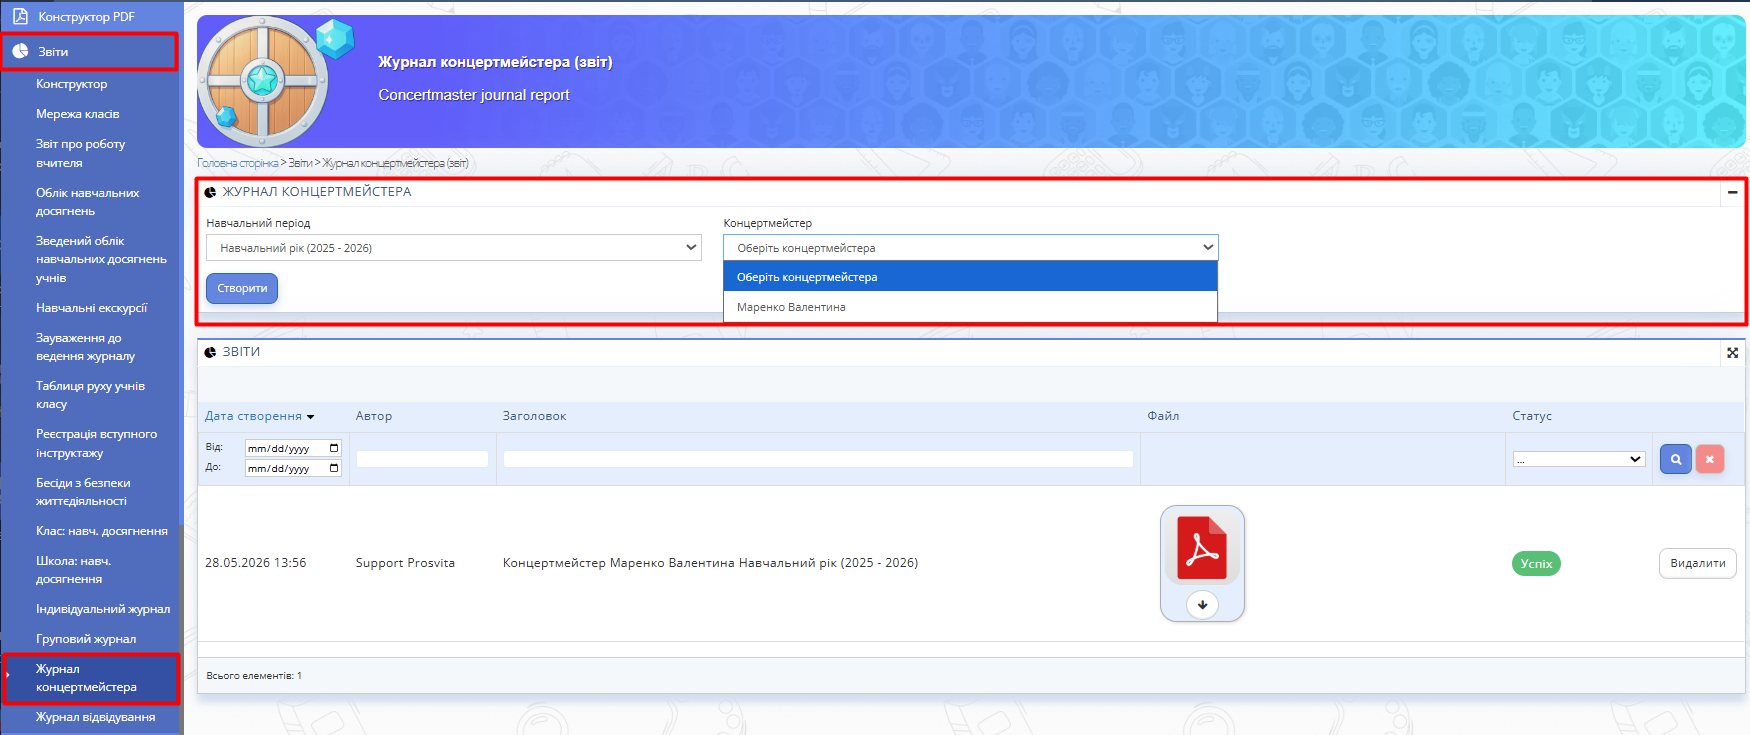
Task: Click Видалити button for the report
Action: point(1698,563)
